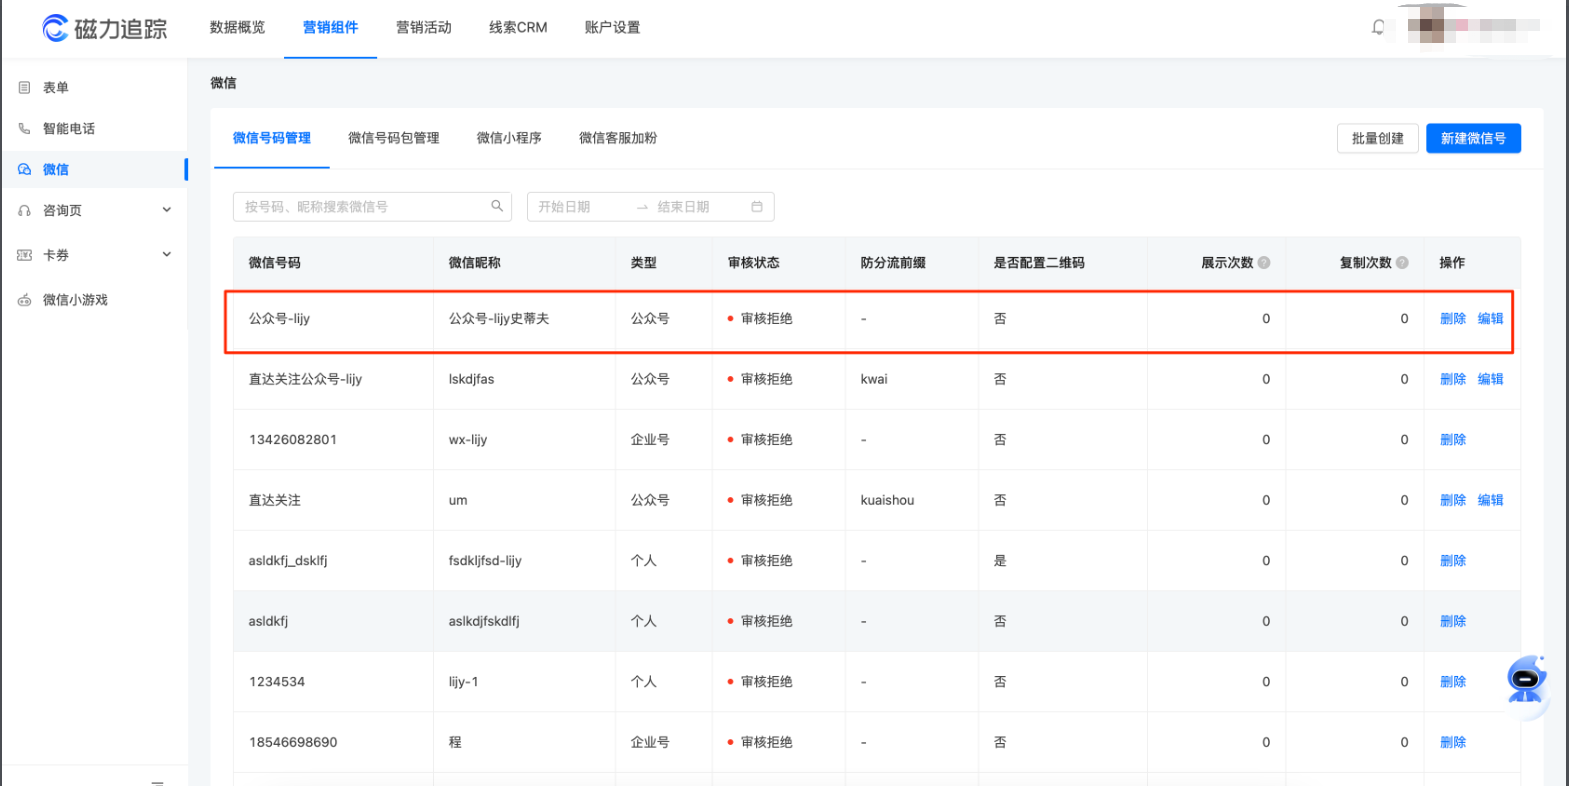Screen dimensions: 1569x786
Task: Switch to 微信客服加粉 tab
Action: click(x=618, y=138)
